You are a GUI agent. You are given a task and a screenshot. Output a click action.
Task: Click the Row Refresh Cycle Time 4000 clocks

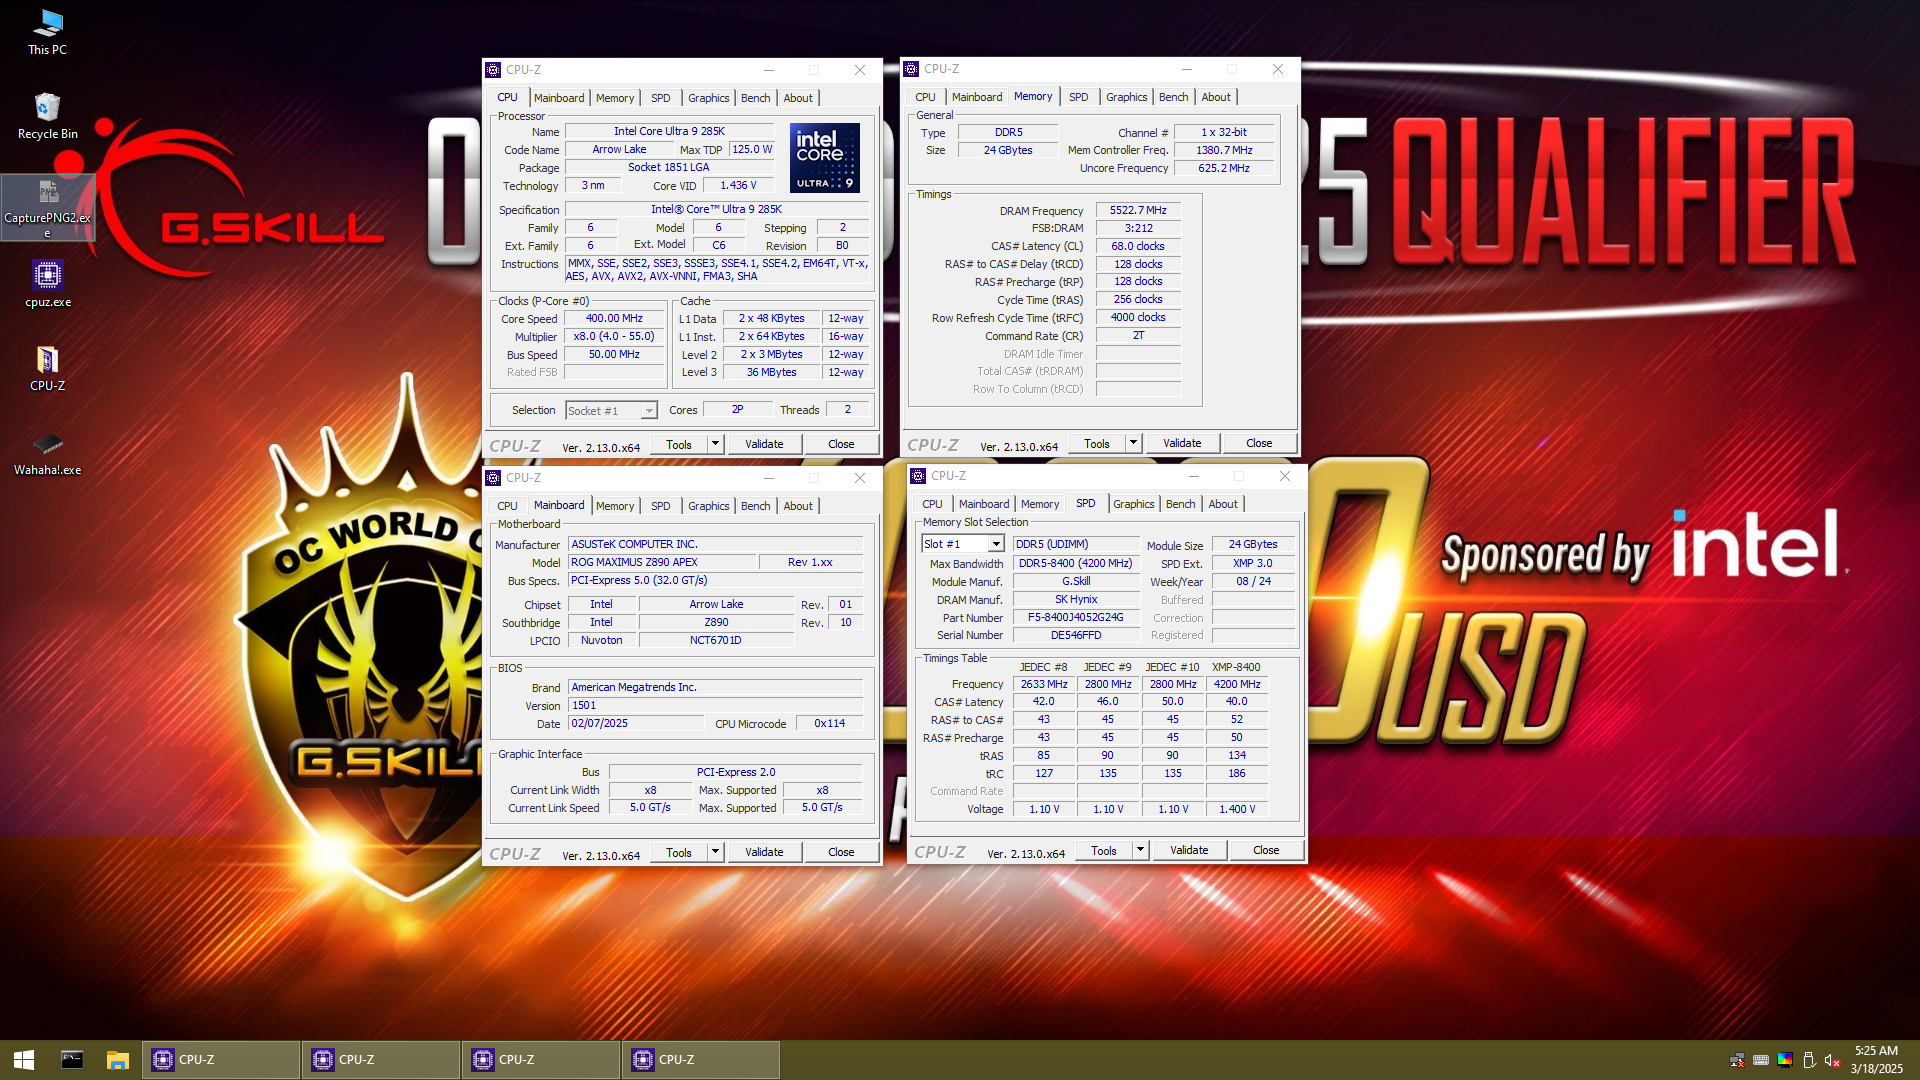(x=1138, y=318)
